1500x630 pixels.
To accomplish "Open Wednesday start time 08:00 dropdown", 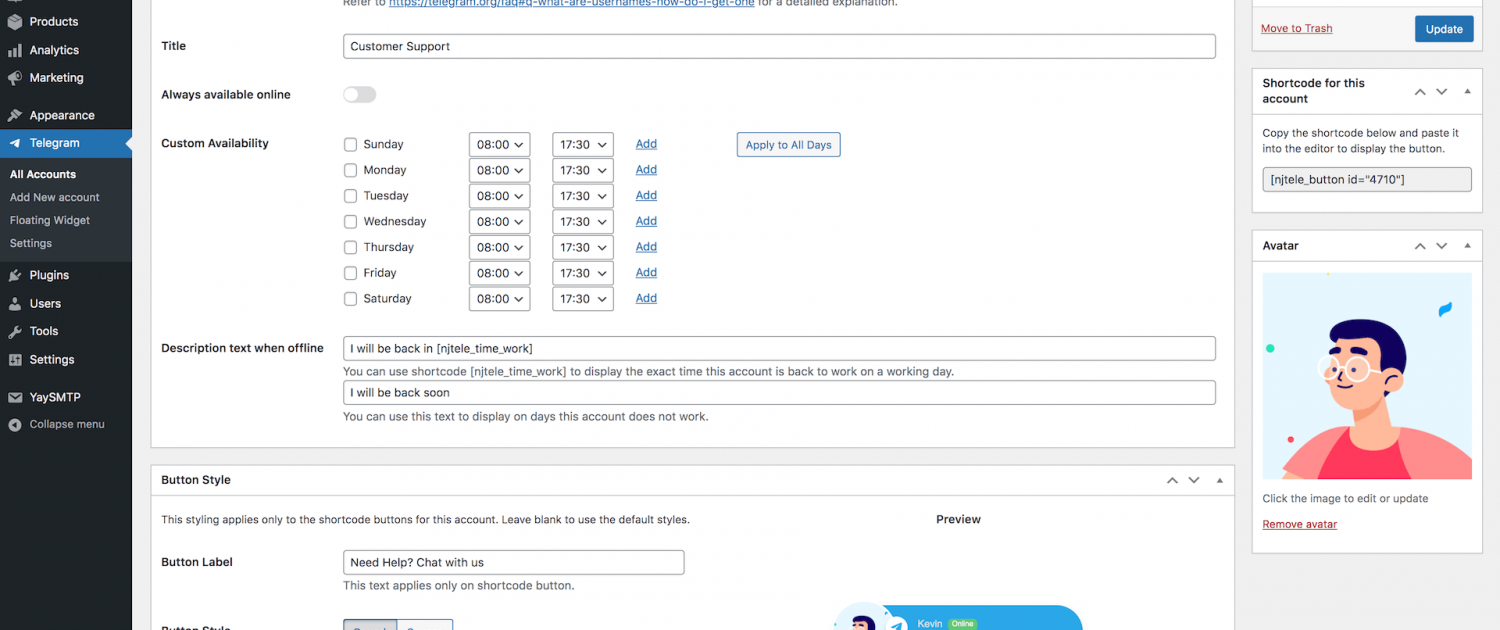I will pos(499,221).
